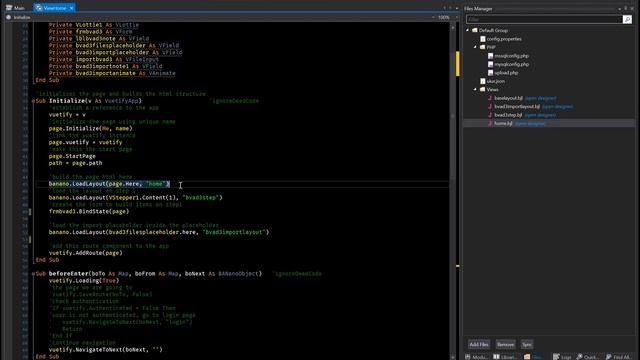Open the Find All References bottom tab

[618, 357]
